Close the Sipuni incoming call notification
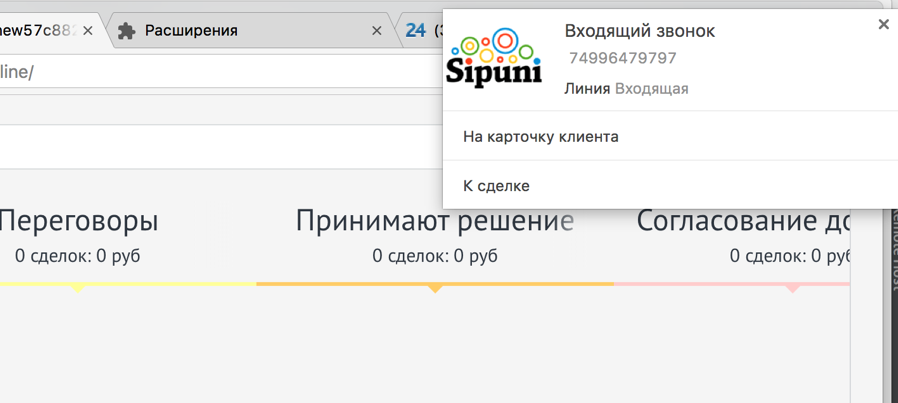The height and width of the screenshot is (403, 898). pos(883,25)
